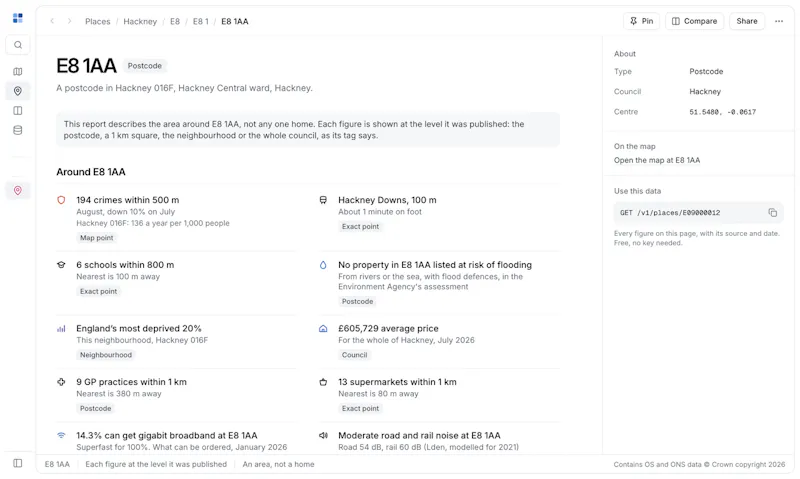
Task: Click the Postcode tag next to the title
Action: 144,66
